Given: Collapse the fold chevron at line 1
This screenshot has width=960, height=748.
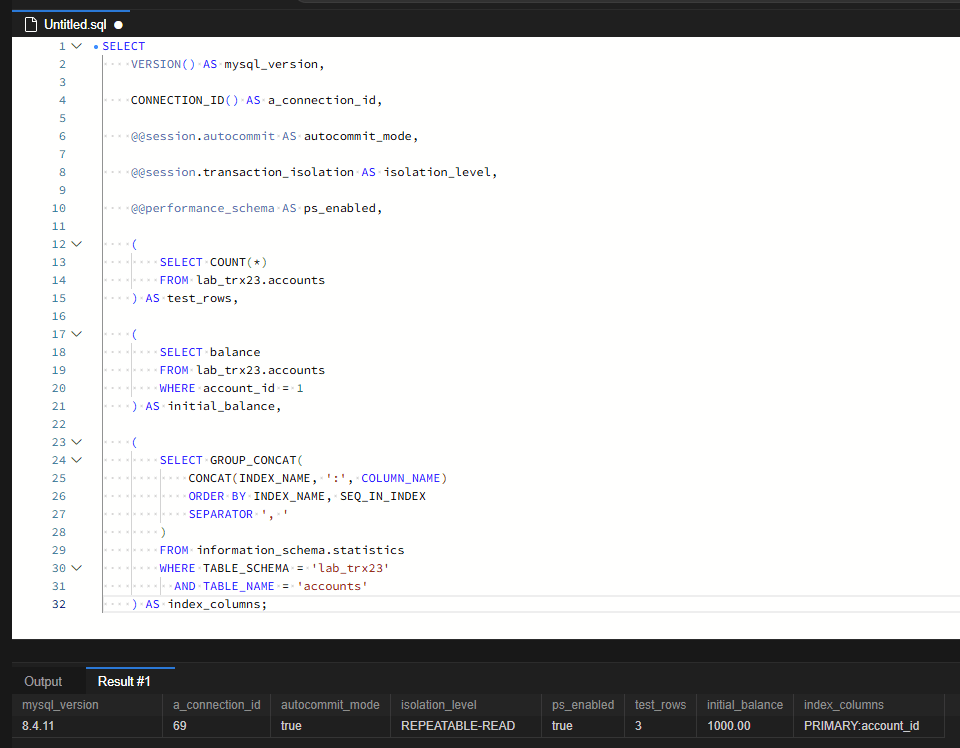Looking at the screenshot, I should (77, 46).
